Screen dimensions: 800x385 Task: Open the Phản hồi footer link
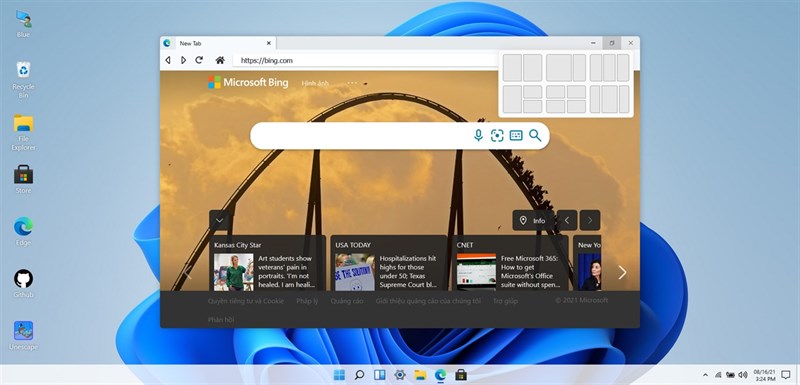tap(221, 320)
